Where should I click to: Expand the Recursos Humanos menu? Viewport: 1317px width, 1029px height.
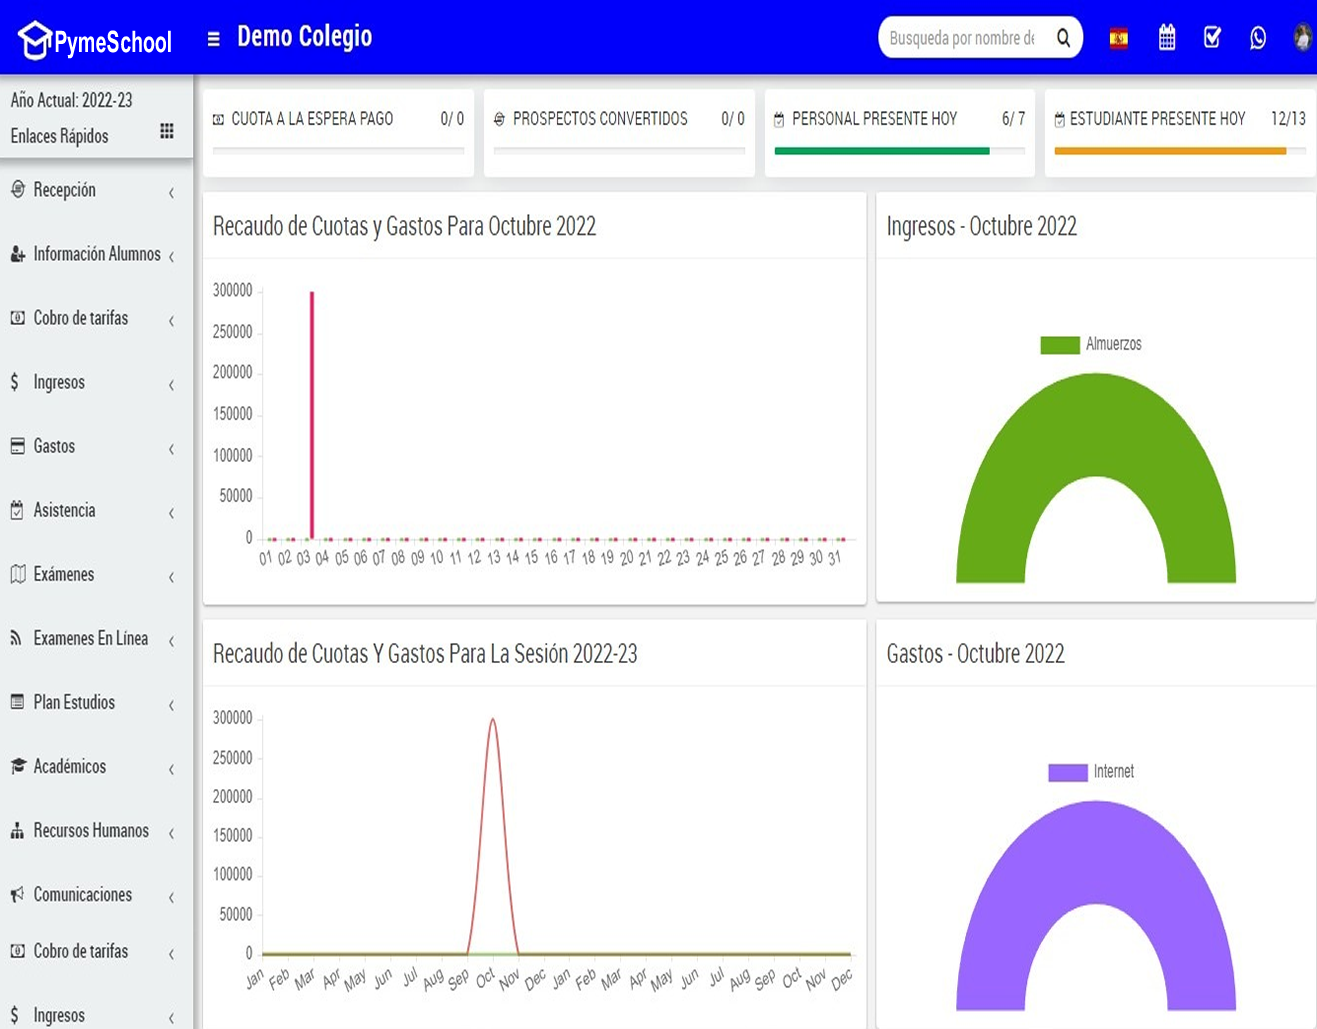[90, 830]
